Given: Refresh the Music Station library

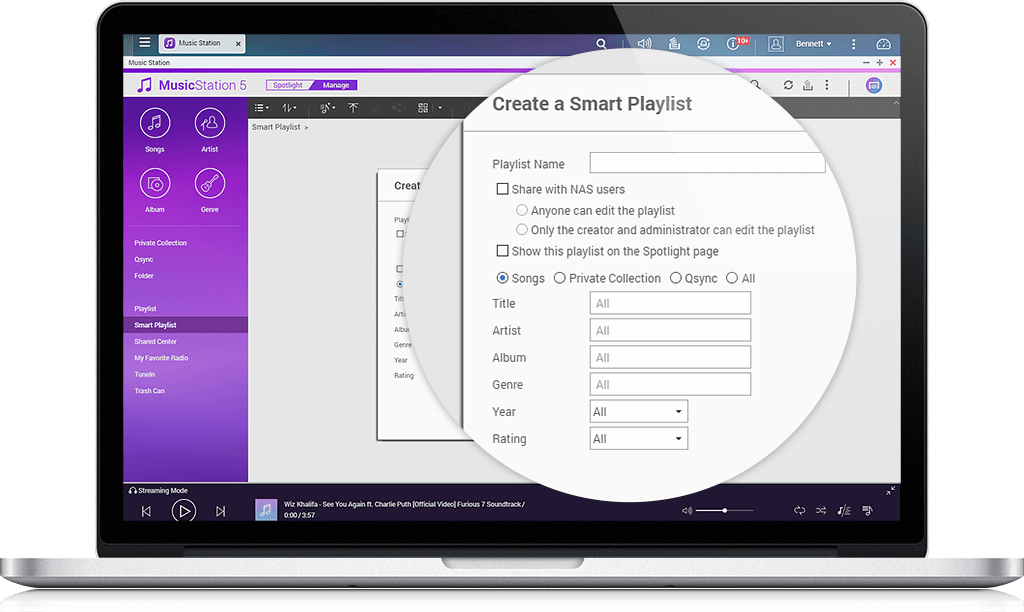Looking at the screenshot, I should [788, 85].
